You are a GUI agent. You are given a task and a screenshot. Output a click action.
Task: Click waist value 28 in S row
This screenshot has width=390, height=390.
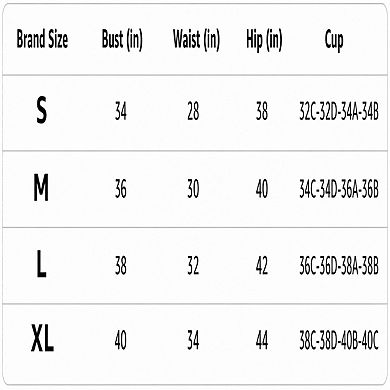pyautogui.click(x=193, y=111)
